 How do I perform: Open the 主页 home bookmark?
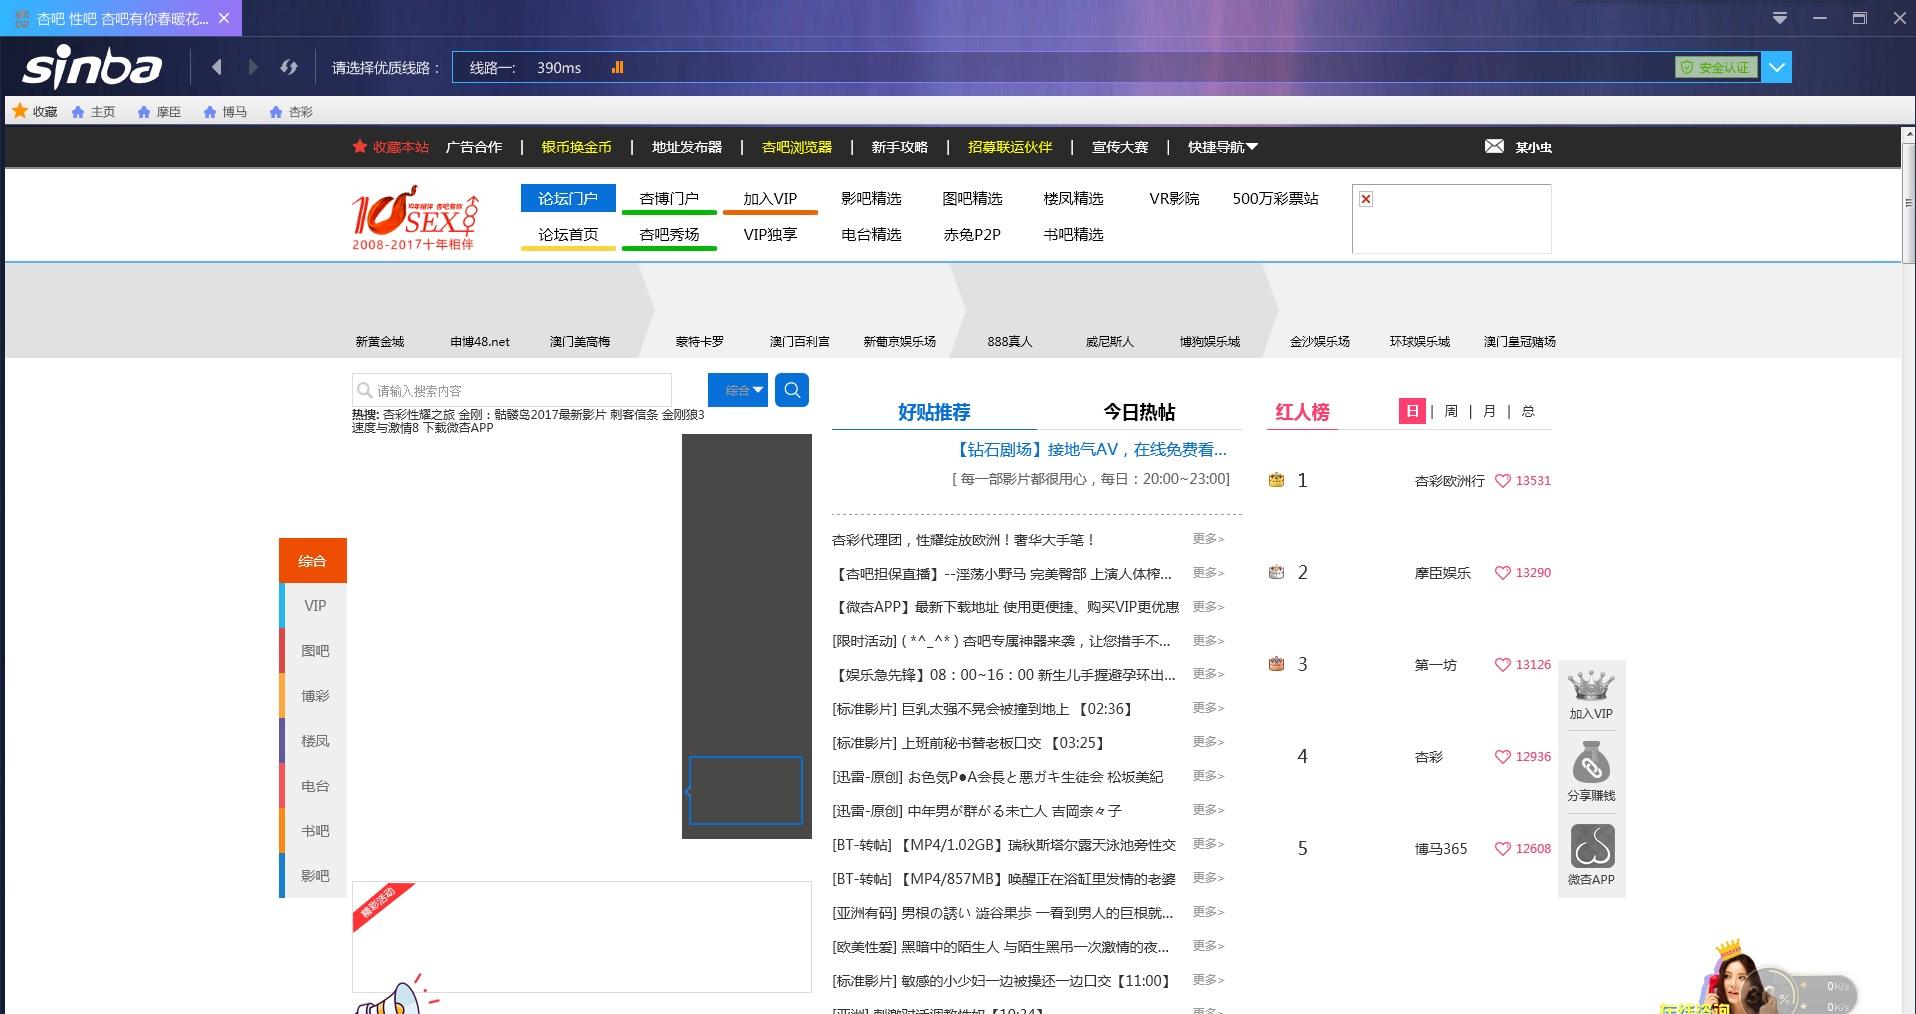point(93,112)
